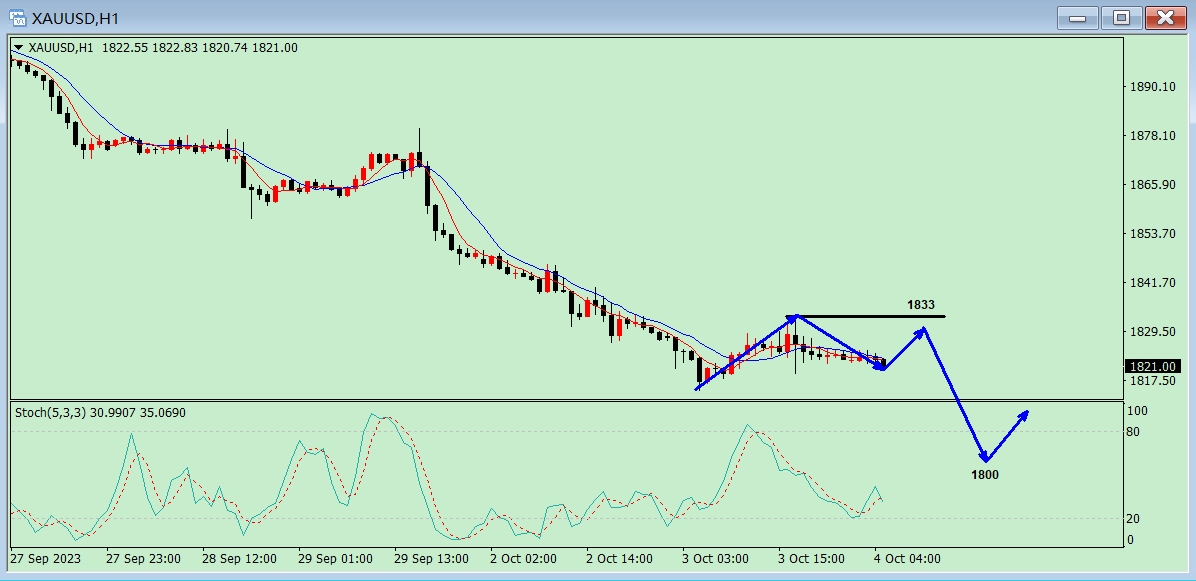Select the 1833 resistance level label
Image resolution: width=1196 pixels, height=581 pixels.
pos(921,305)
